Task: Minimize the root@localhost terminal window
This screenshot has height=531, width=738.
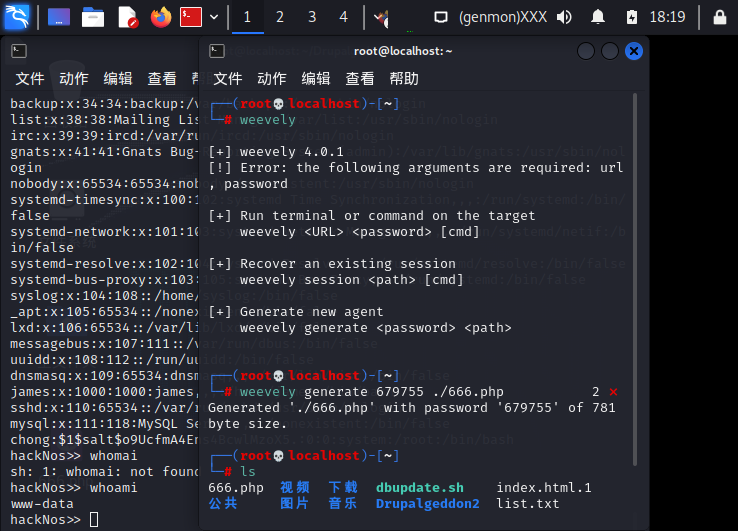Action: pyautogui.click(x=586, y=51)
